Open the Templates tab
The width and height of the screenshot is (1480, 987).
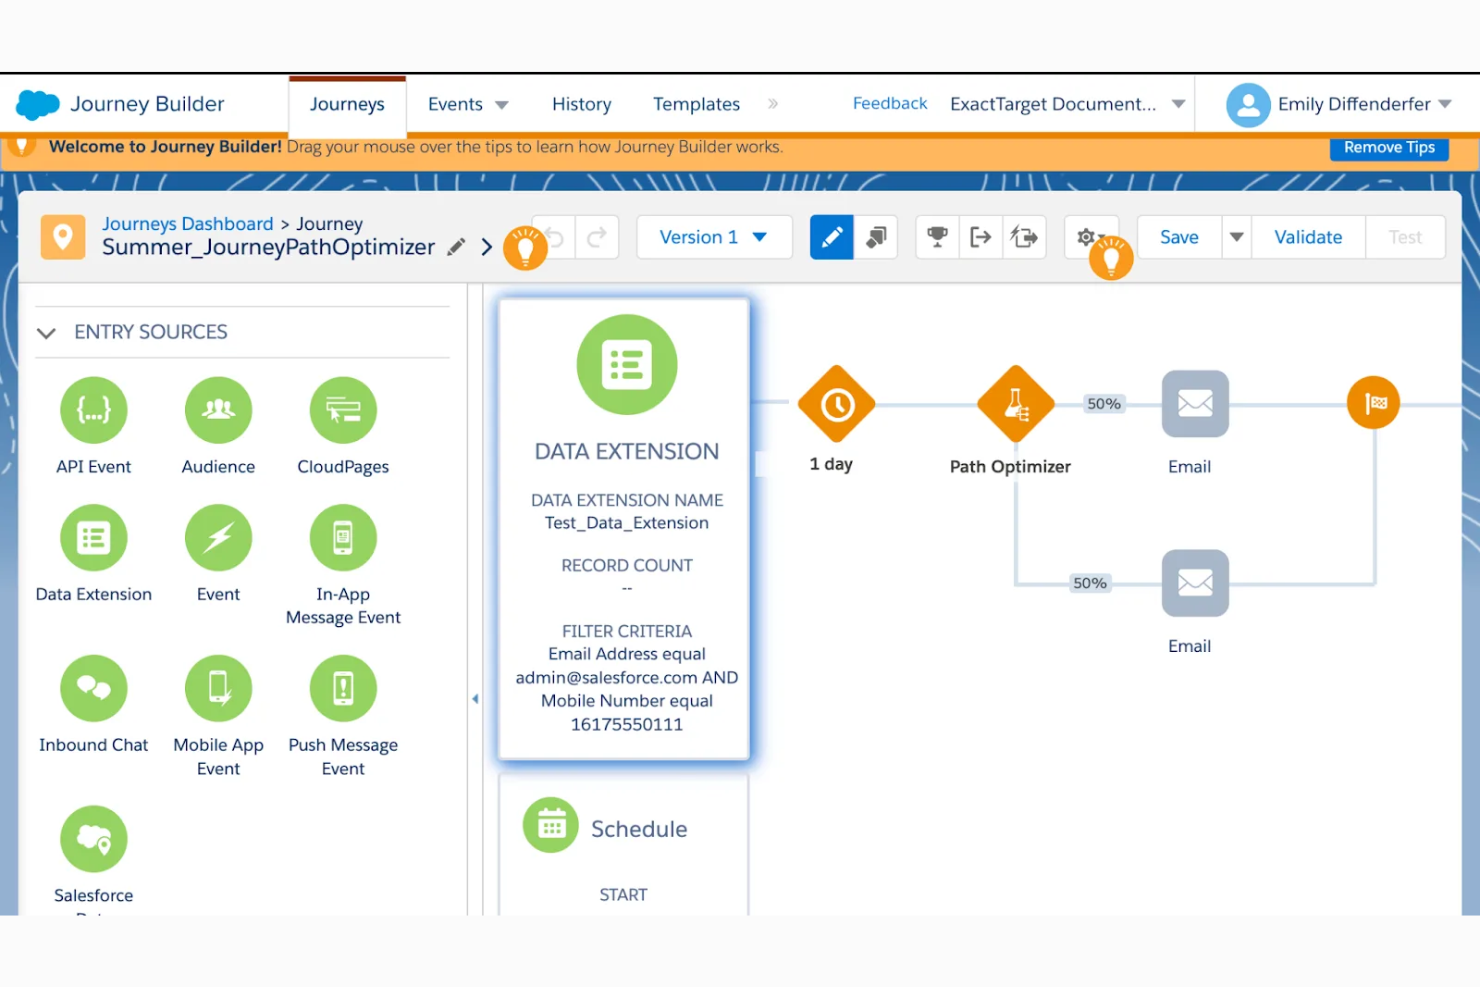697,104
